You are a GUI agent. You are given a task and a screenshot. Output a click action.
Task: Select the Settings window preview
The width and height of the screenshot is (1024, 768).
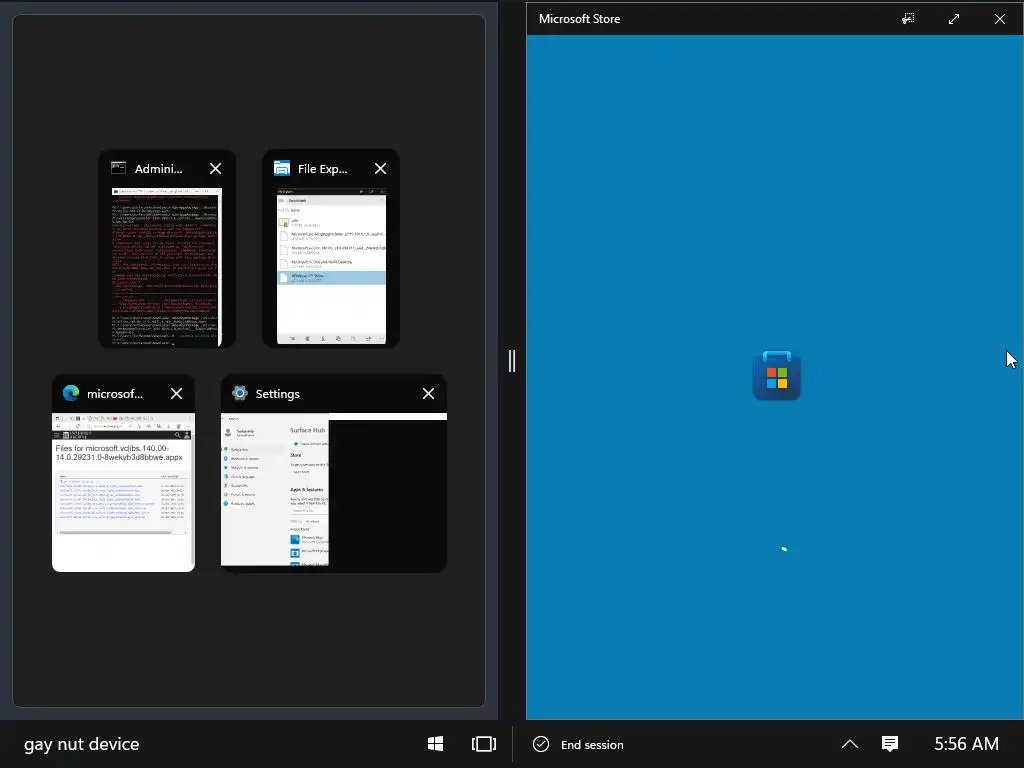334,492
